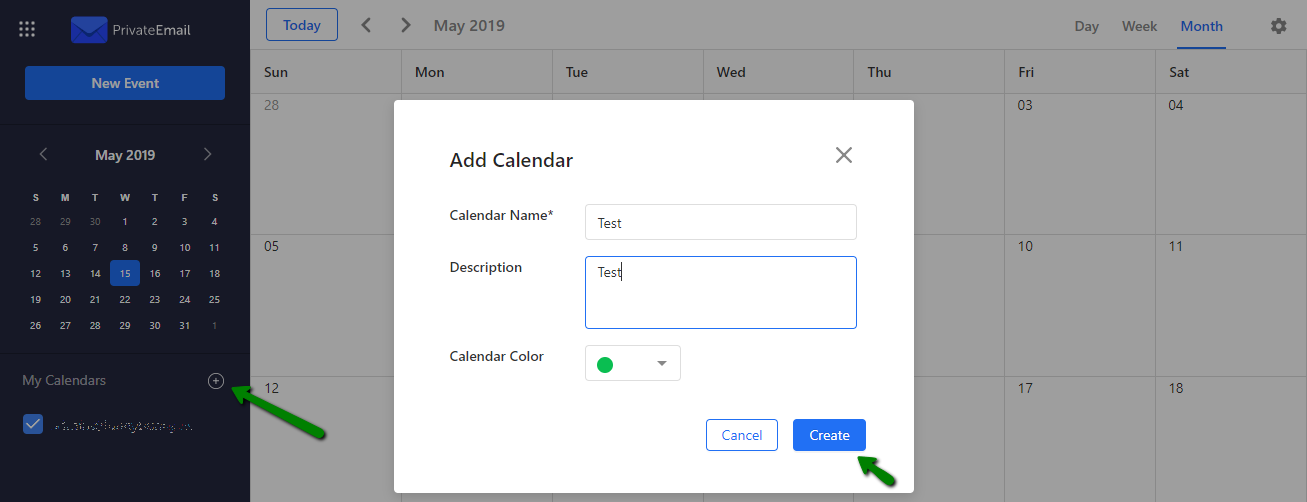Go to next month in main toolbar
The image size is (1307, 502).
coord(405,25)
